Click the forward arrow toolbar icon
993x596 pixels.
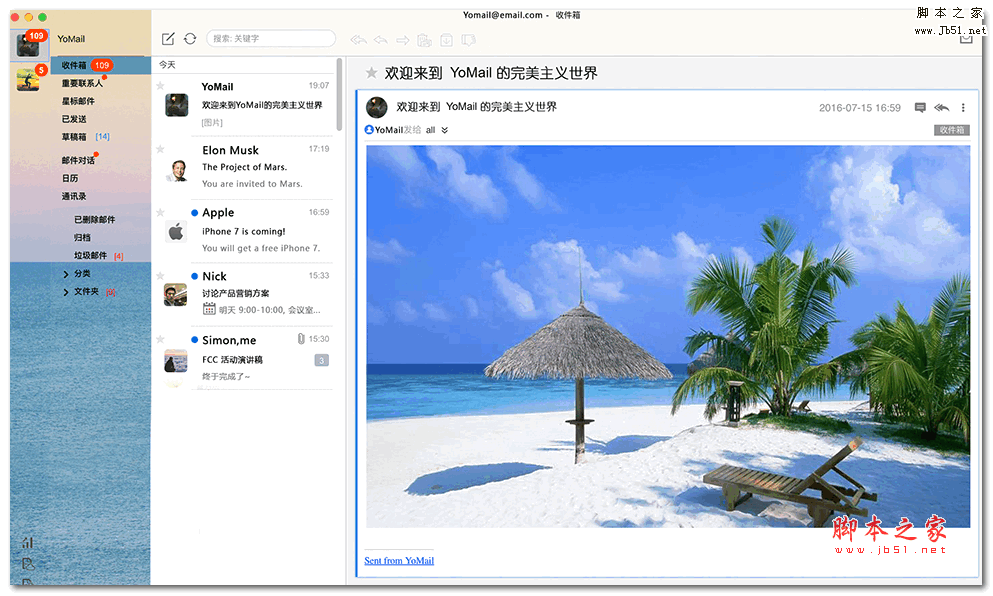403,40
